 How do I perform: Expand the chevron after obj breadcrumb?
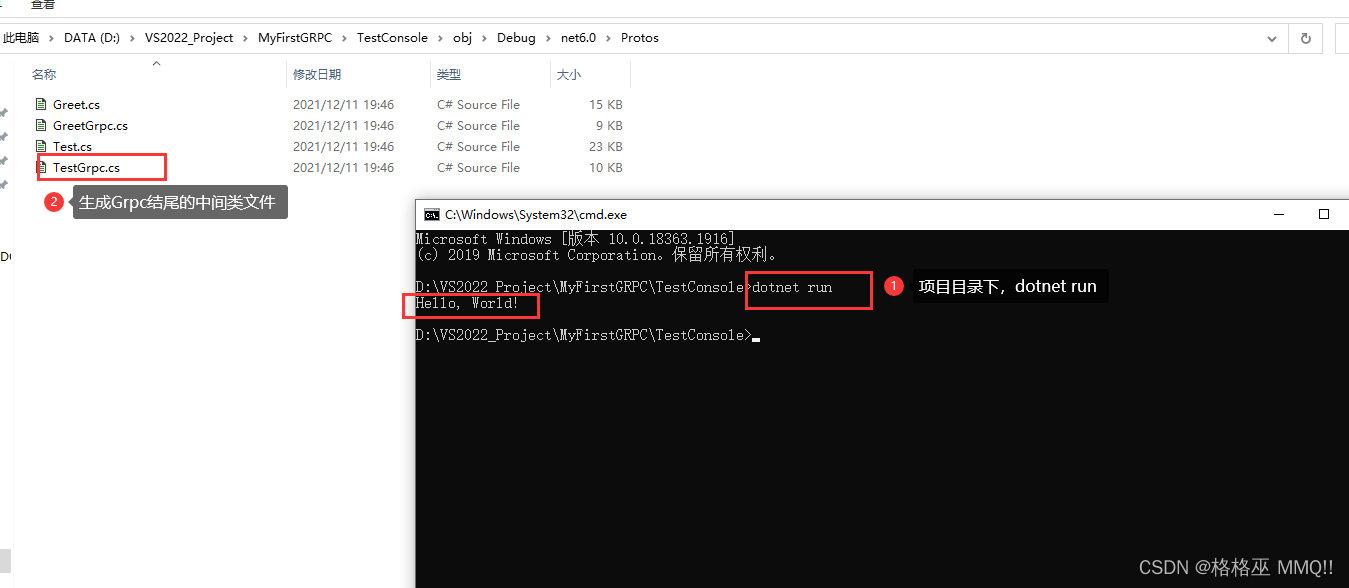pos(485,38)
